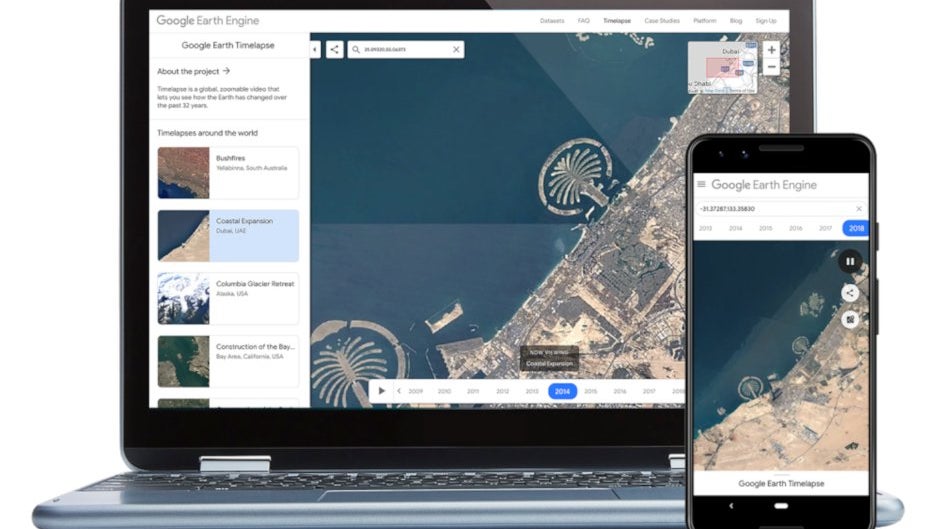Select year 2012 on laptop timeline
The image size is (940, 529).
pos(502,391)
